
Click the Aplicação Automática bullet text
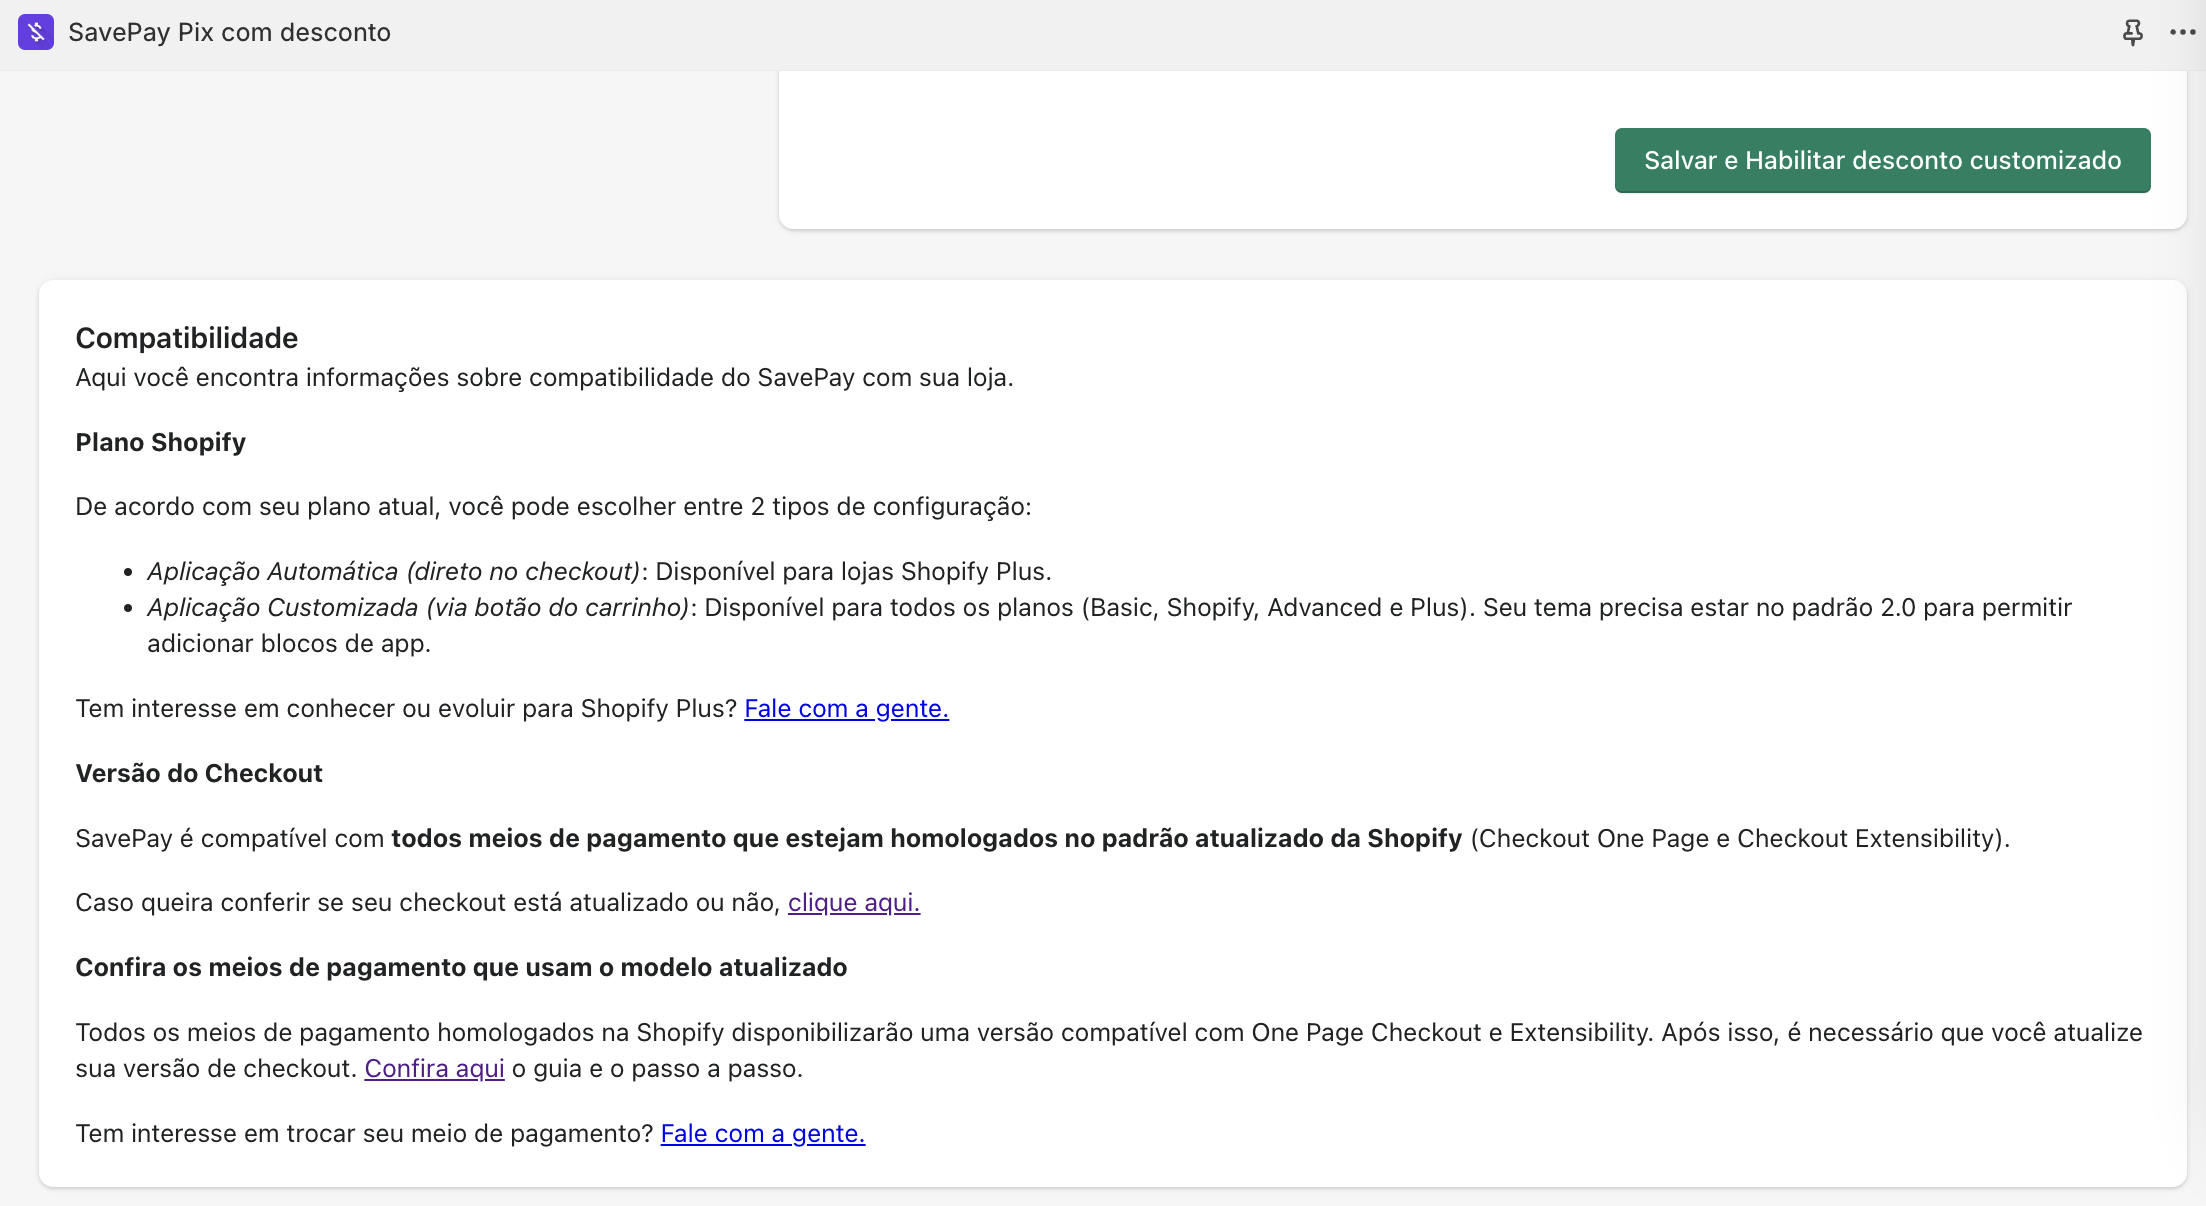pyautogui.click(x=394, y=571)
